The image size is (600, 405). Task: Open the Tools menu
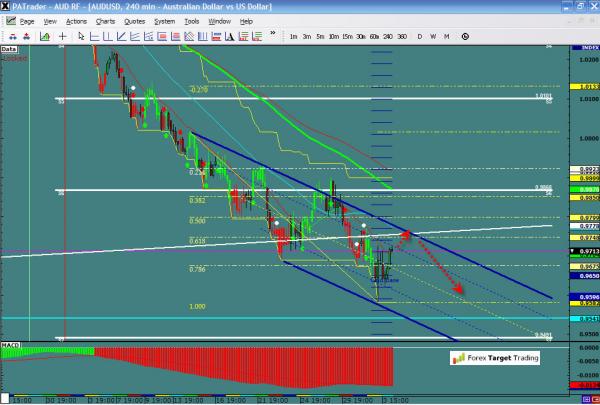pyautogui.click(x=191, y=20)
